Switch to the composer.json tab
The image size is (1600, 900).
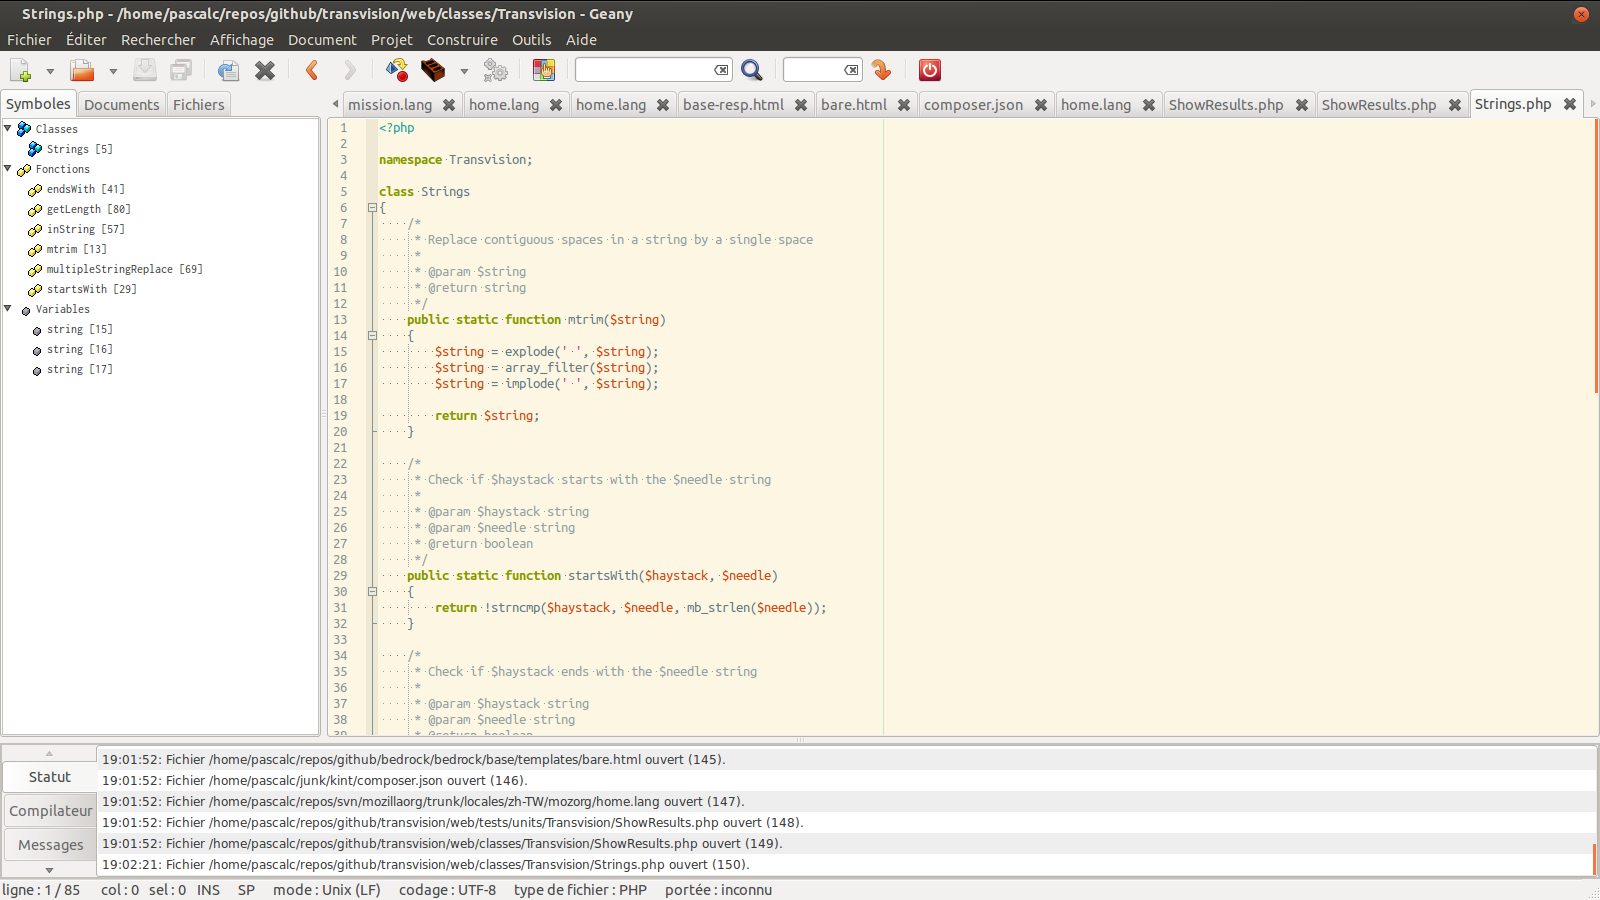(973, 105)
